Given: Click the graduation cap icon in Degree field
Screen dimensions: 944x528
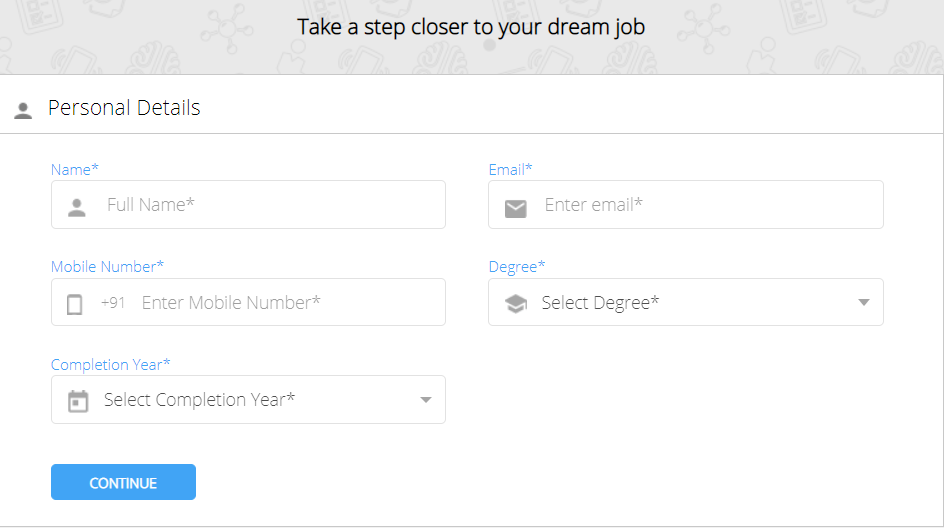Looking at the screenshot, I should click(x=516, y=303).
